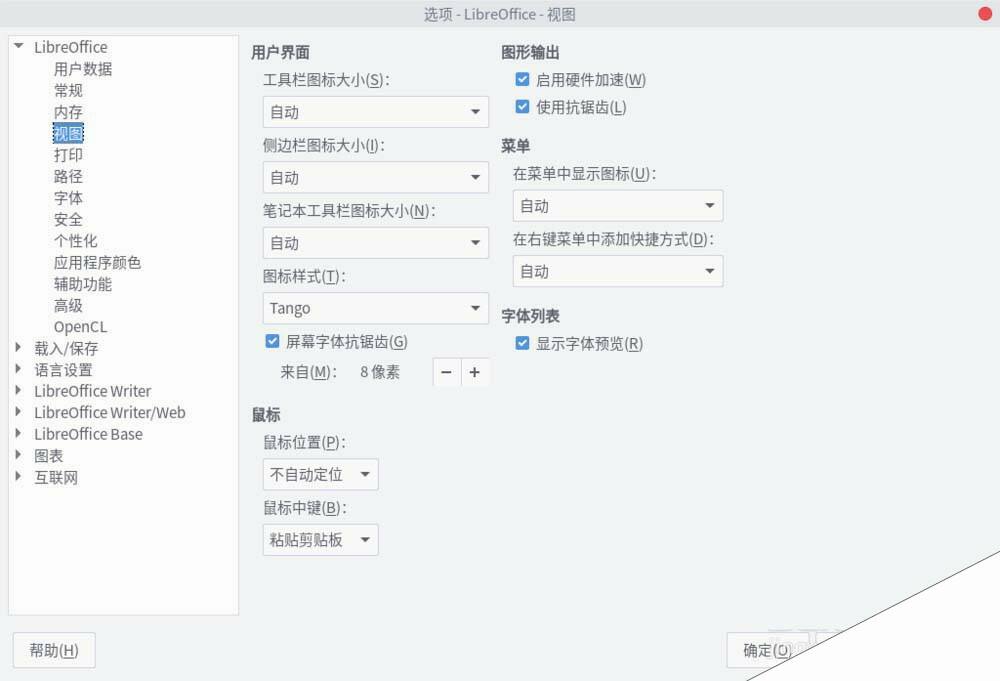Open 工具栏图标大小 dropdown

point(376,112)
